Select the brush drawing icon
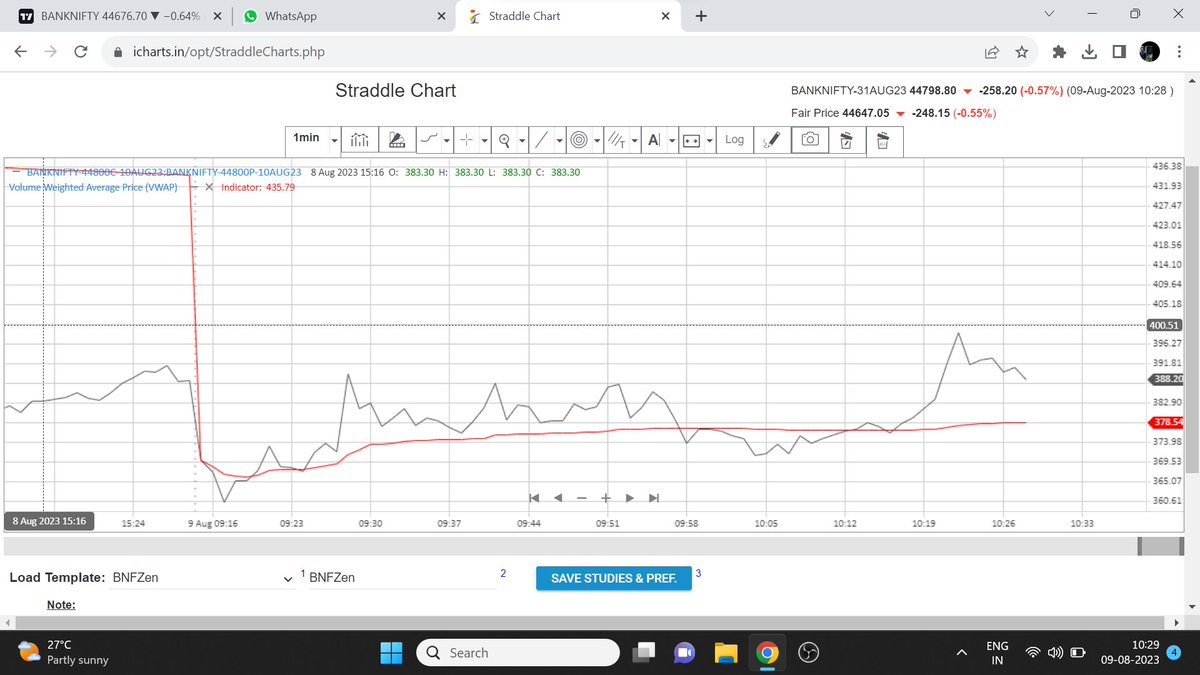Image resolution: width=1200 pixels, height=675 pixels. click(771, 140)
